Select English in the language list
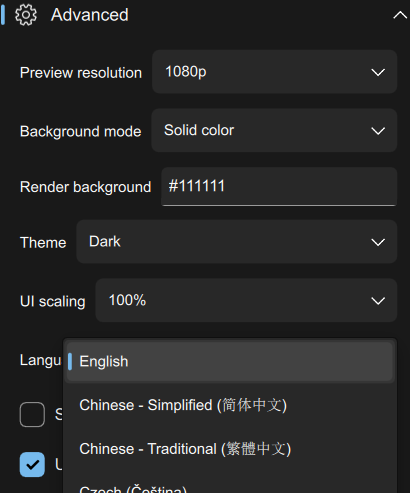 click(x=230, y=362)
